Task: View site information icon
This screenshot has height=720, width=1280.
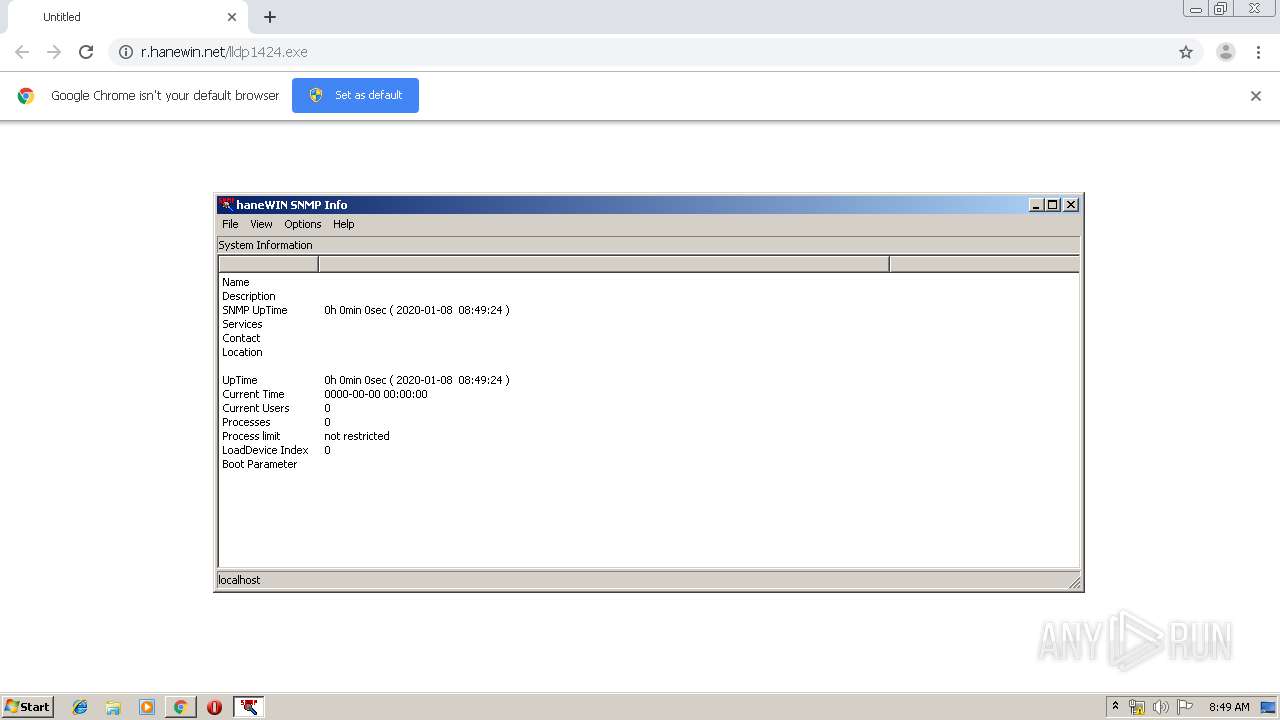Action: [x=126, y=52]
